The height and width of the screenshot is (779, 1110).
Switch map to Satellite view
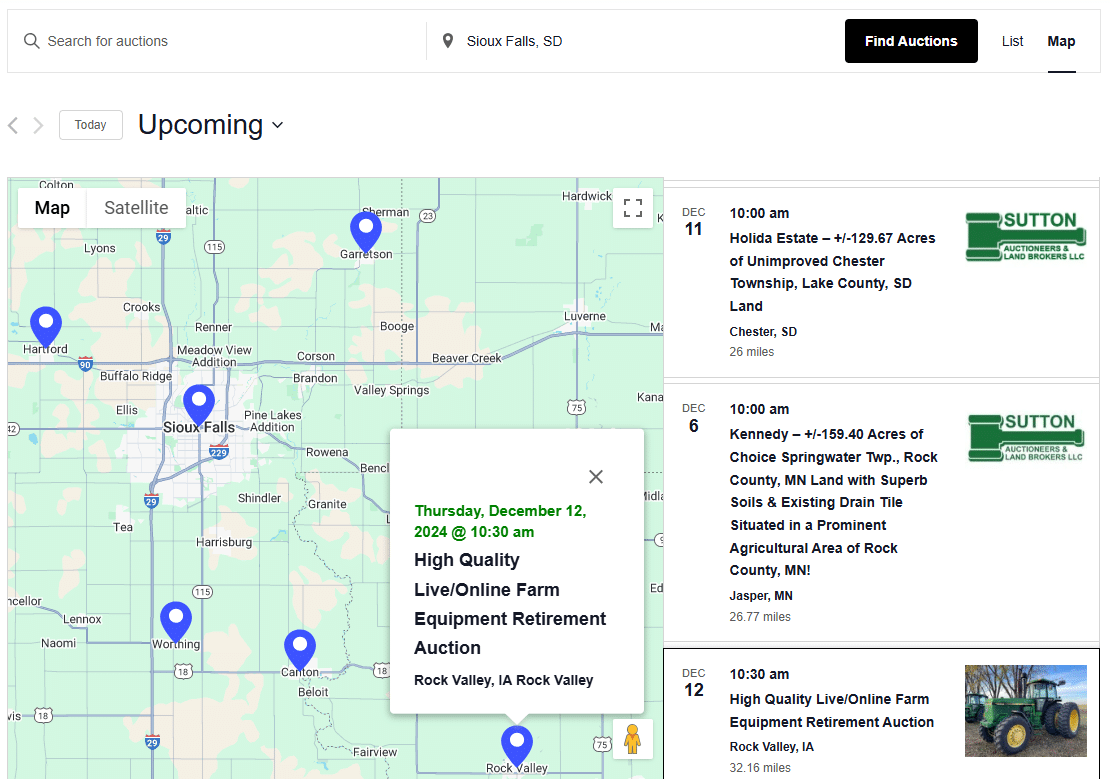[136, 208]
